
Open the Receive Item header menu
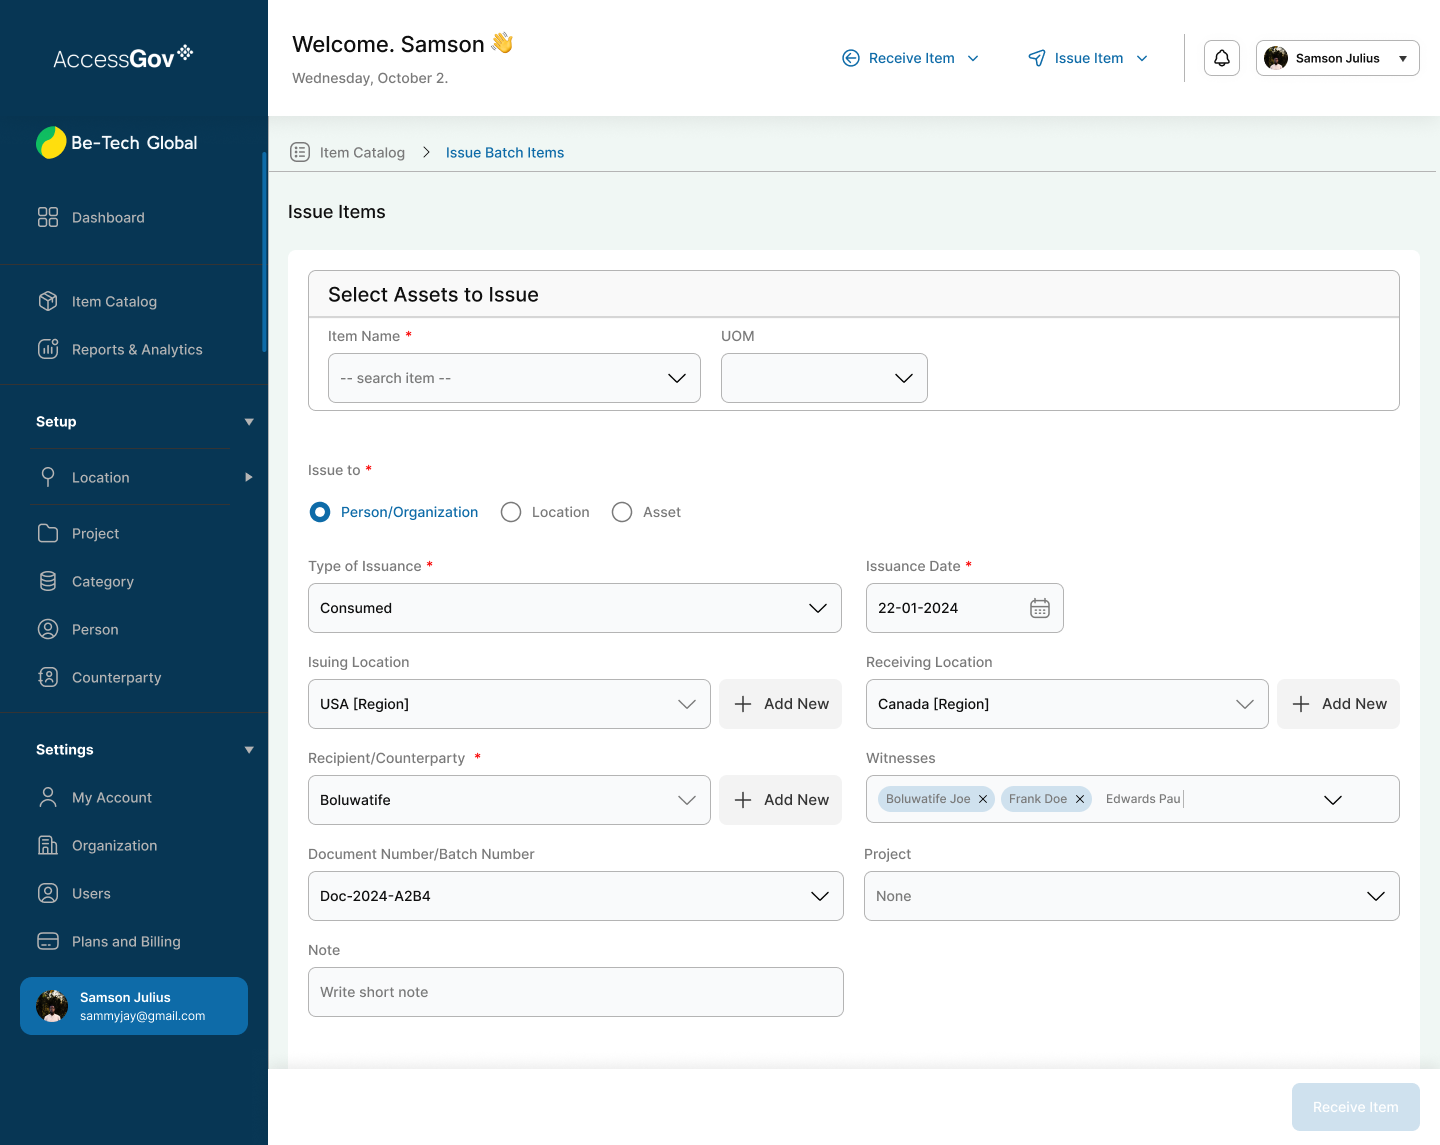(x=911, y=58)
